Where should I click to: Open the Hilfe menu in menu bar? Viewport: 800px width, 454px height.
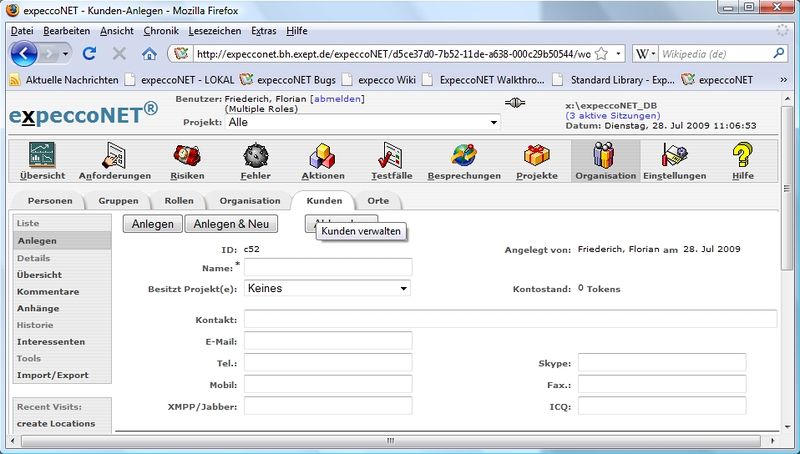[x=296, y=31]
